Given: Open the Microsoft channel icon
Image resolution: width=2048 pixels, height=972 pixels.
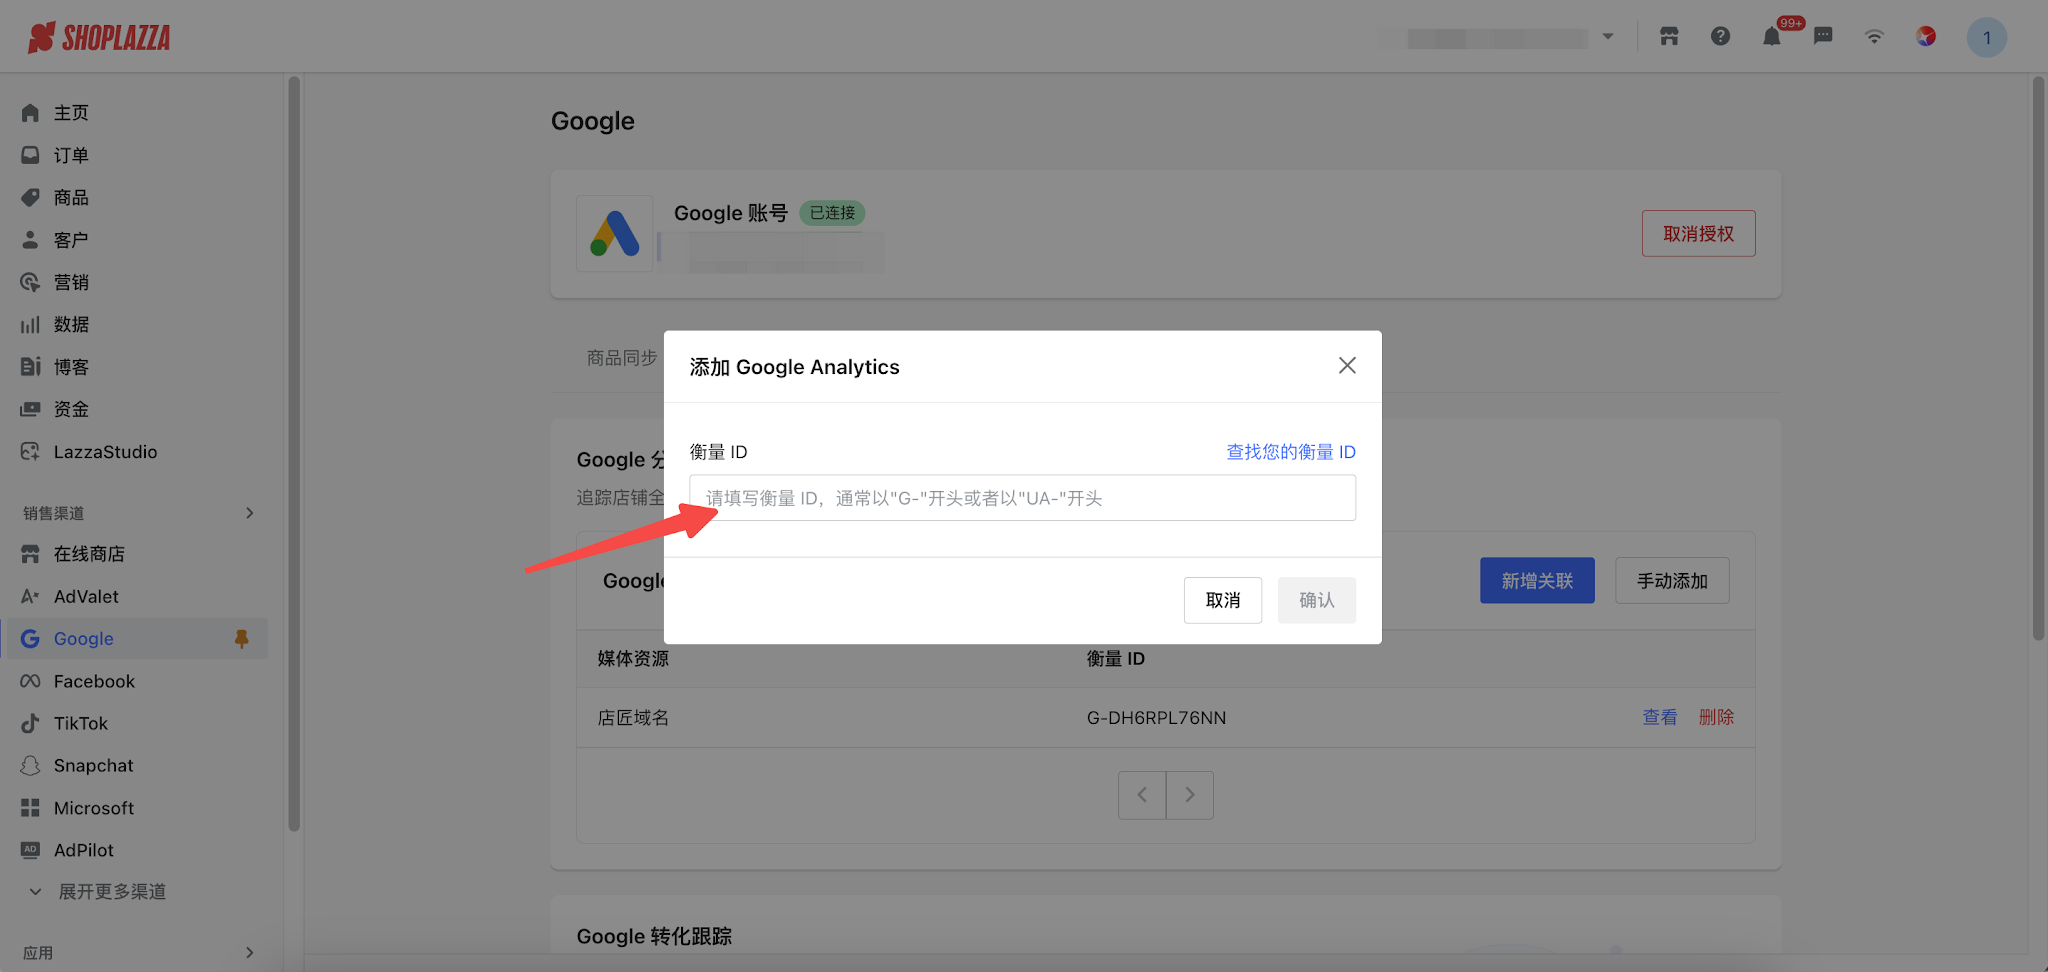Looking at the screenshot, I should (30, 808).
